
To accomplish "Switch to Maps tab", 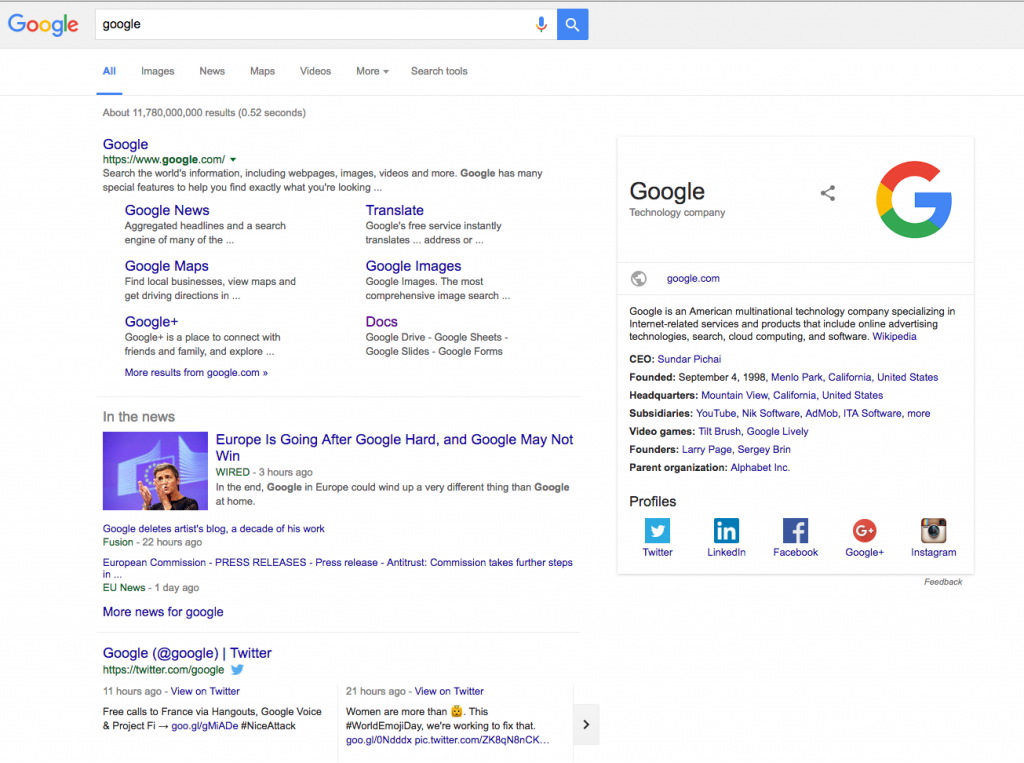I will pos(263,71).
